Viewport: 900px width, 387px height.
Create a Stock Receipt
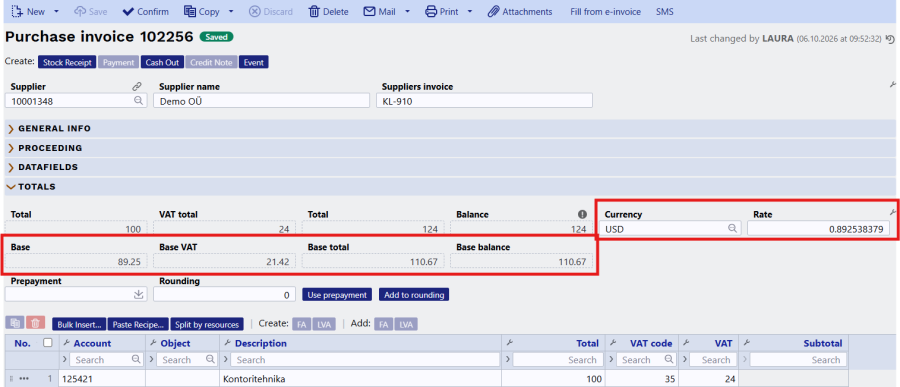pyautogui.click(x=67, y=63)
